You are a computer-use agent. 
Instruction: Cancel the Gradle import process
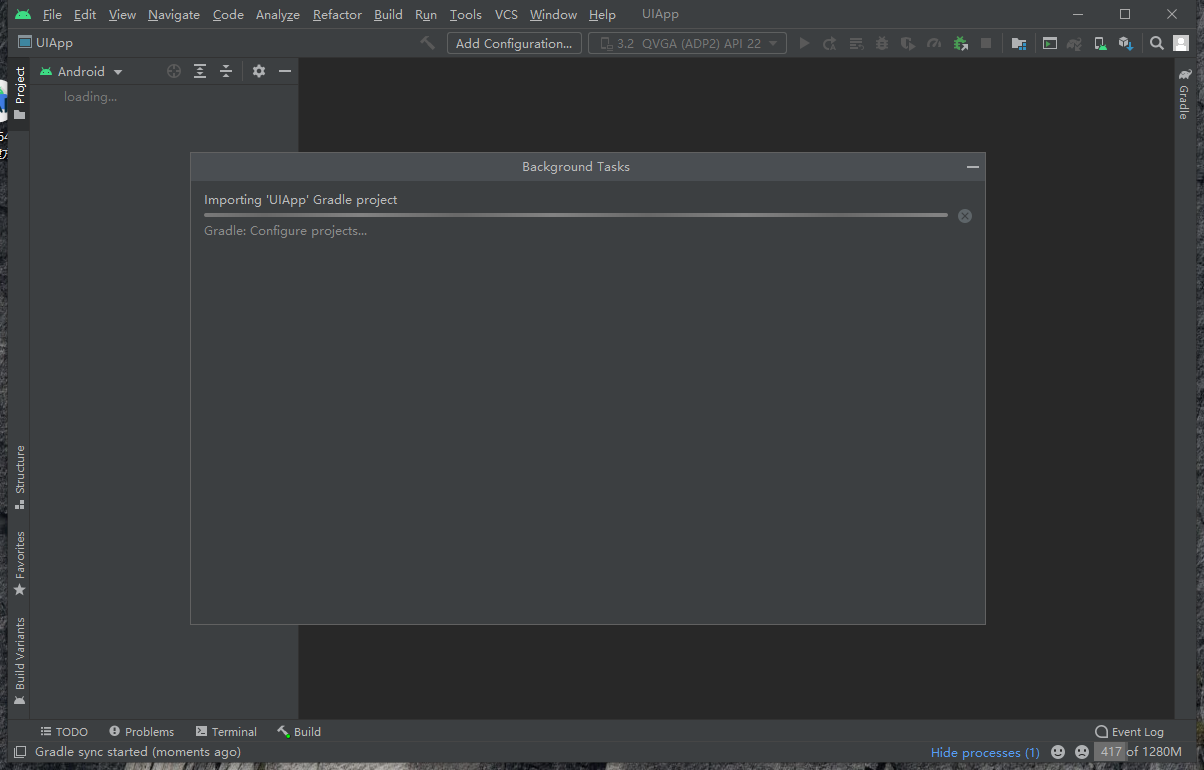pyautogui.click(x=964, y=216)
